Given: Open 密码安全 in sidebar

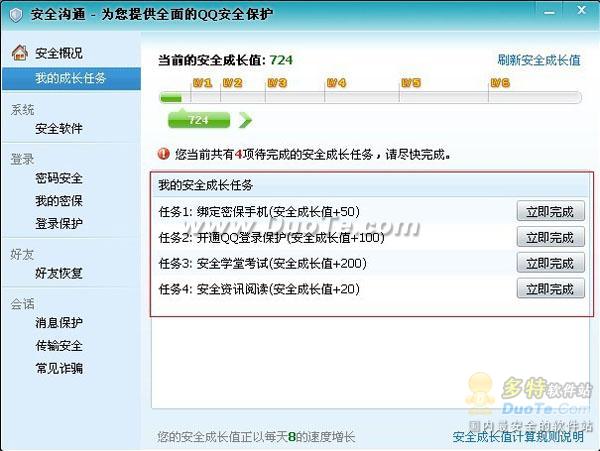Looking at the screenshot, I should pyautogui.click(x=59, y=178).
